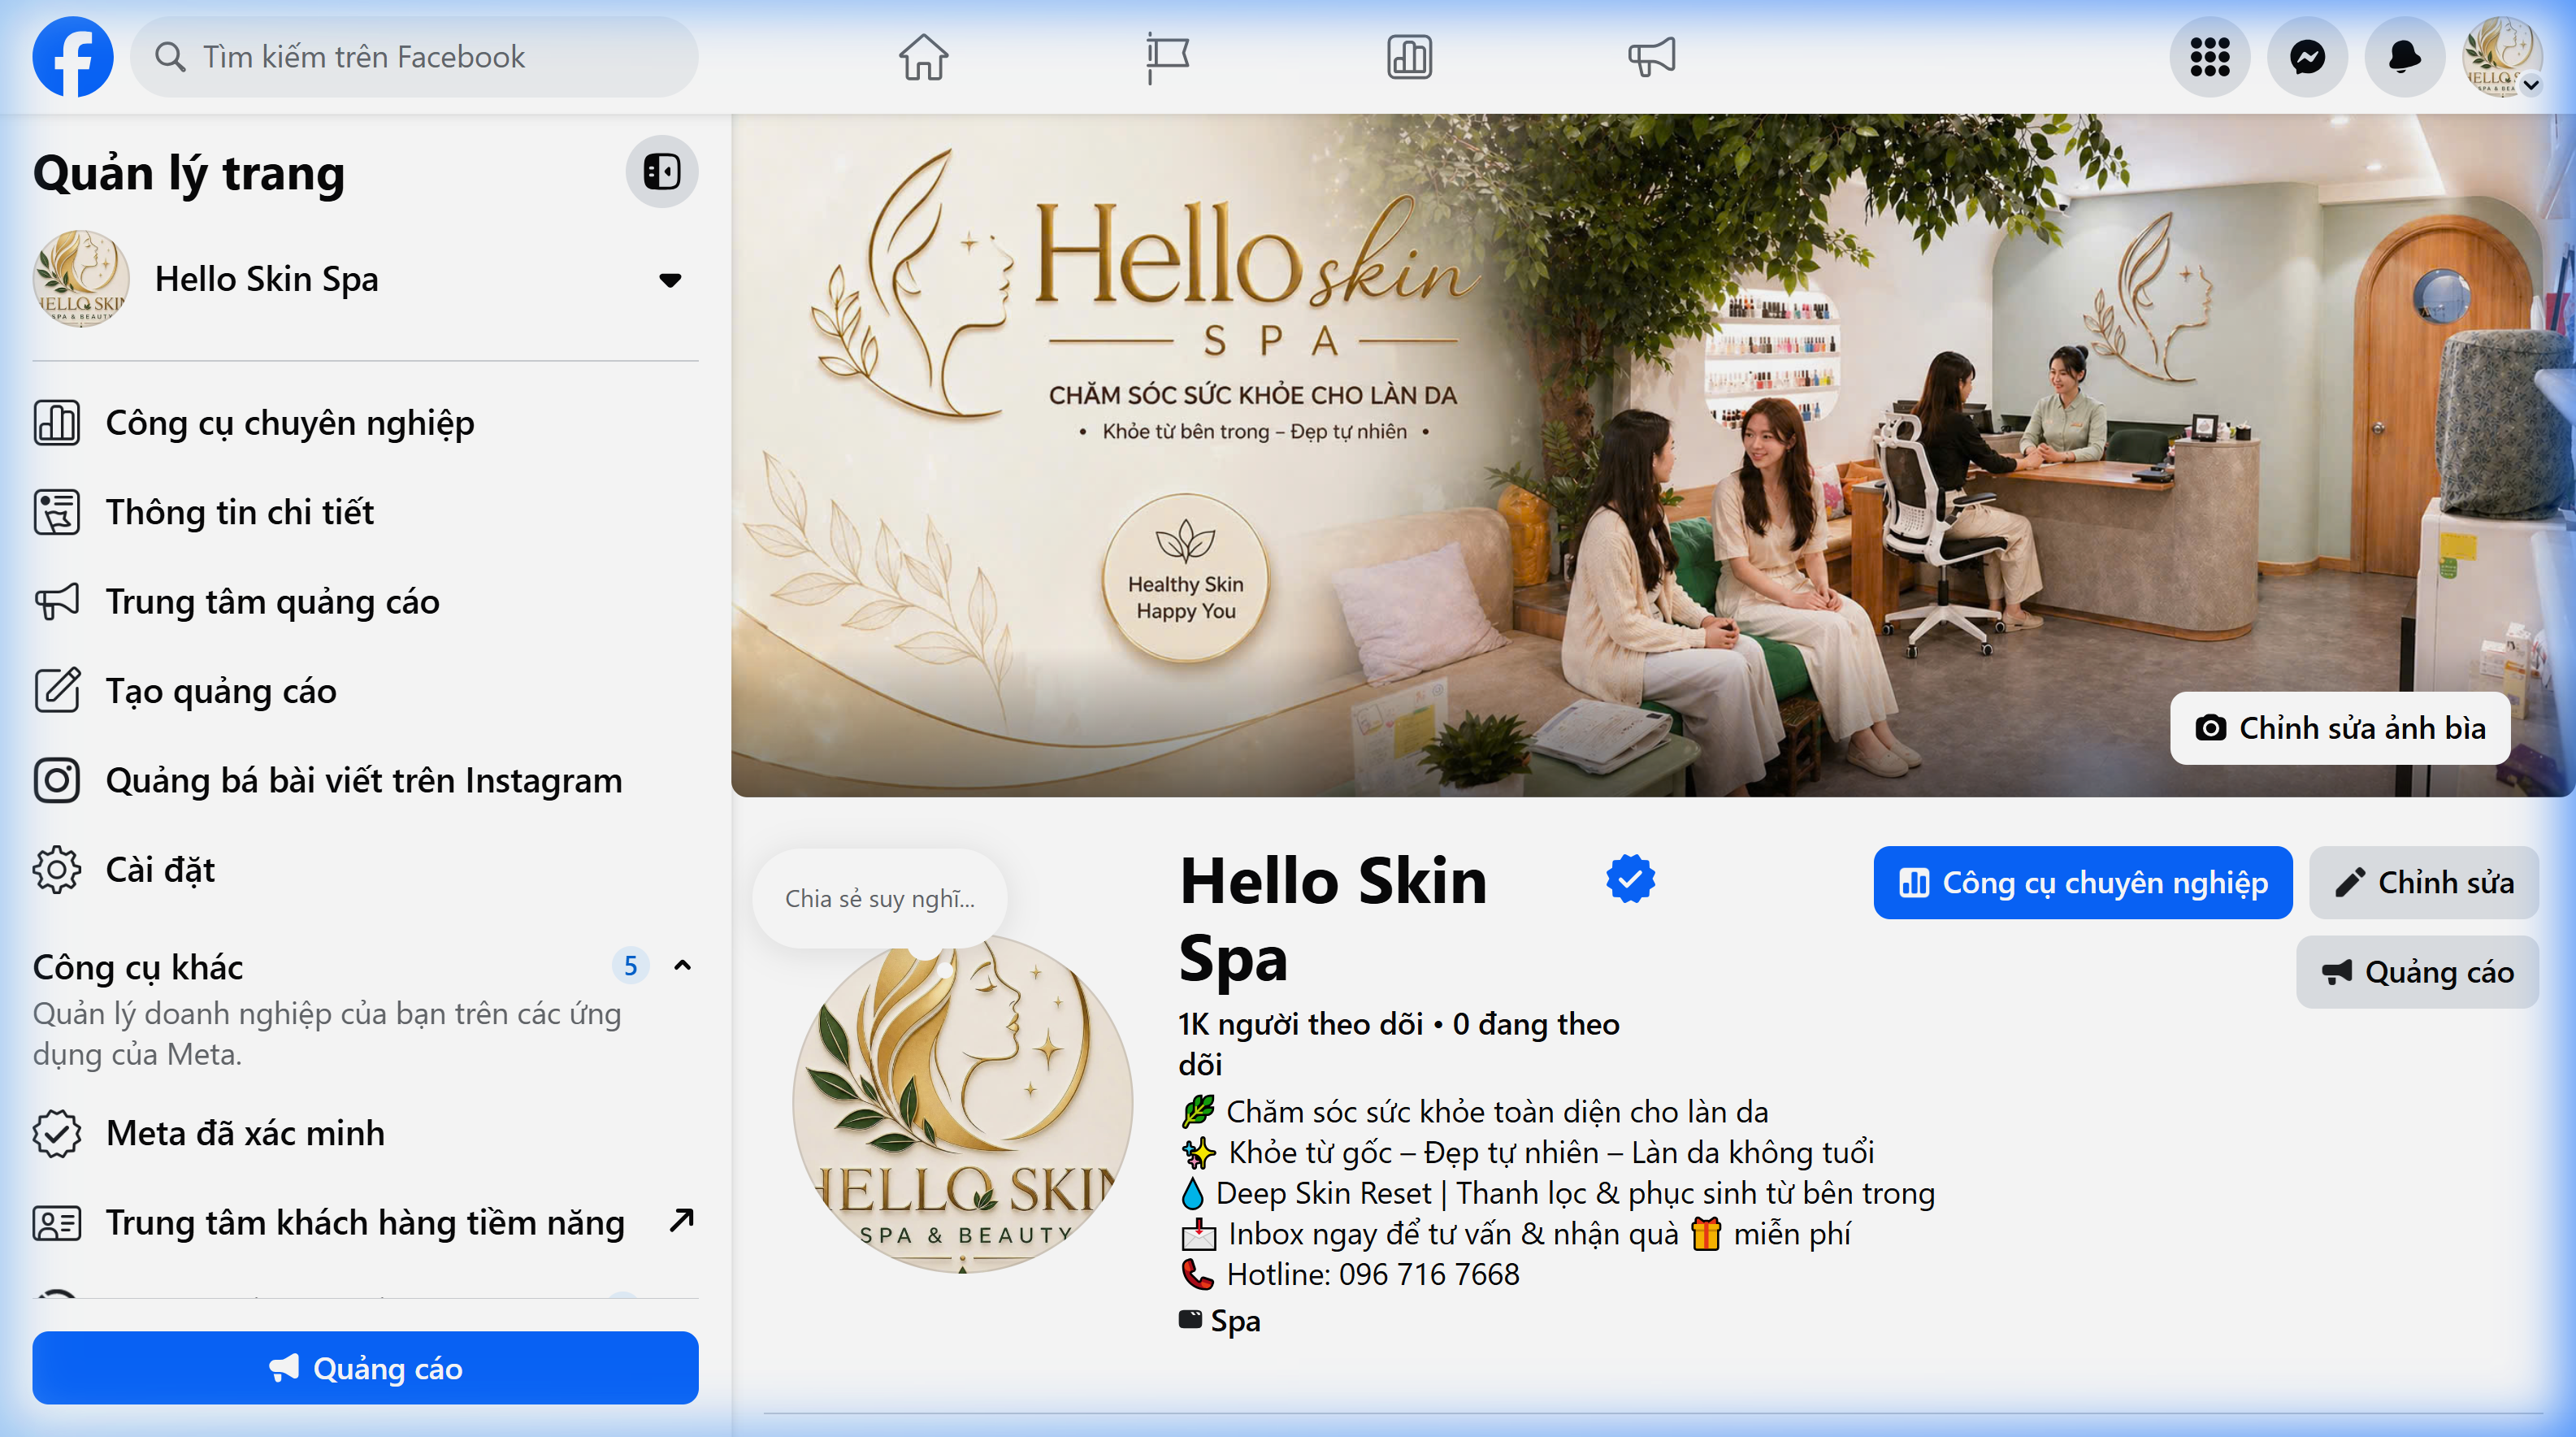Click the Hello Skin Spa sidebar avatar
The image size is (2576, 1437).
click(x=81, y=278)
